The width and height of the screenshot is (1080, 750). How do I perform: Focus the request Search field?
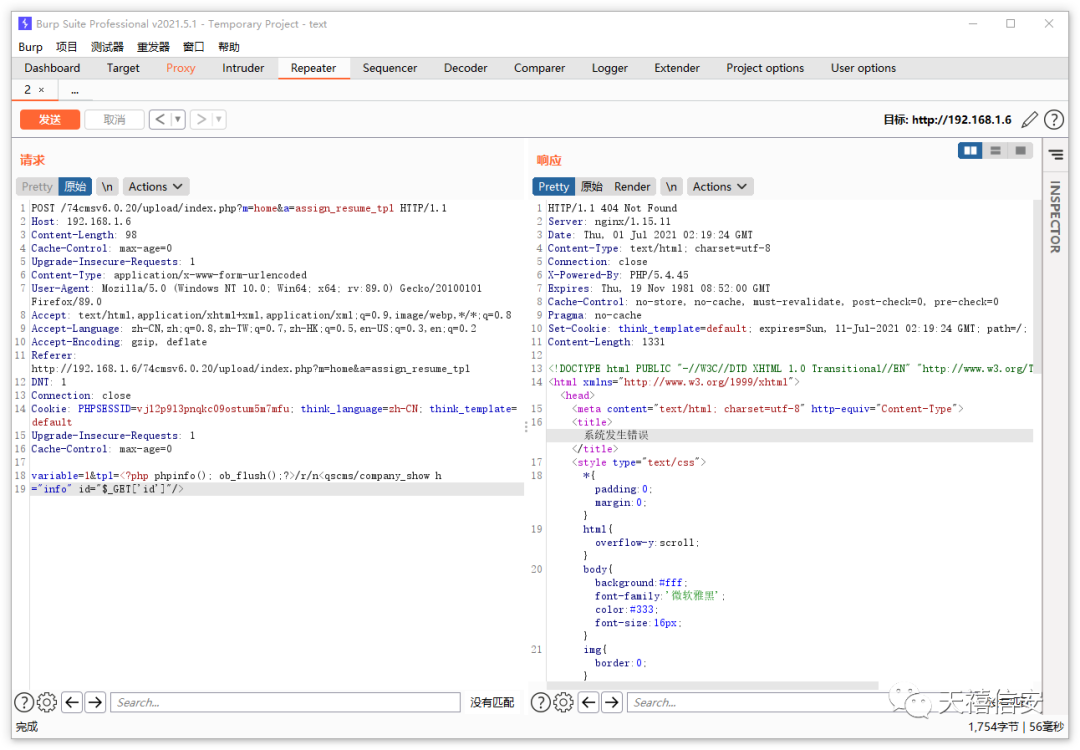pyautogui.click(x=285, y=702)
